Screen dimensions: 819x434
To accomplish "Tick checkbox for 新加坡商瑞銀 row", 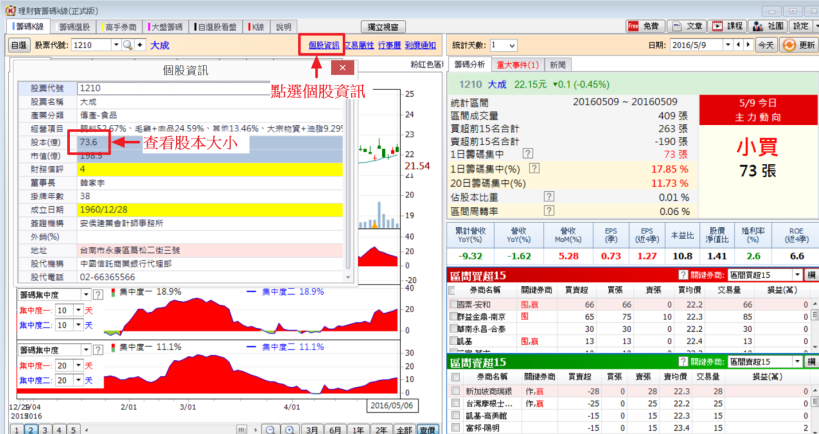I will tap(455, 391).
